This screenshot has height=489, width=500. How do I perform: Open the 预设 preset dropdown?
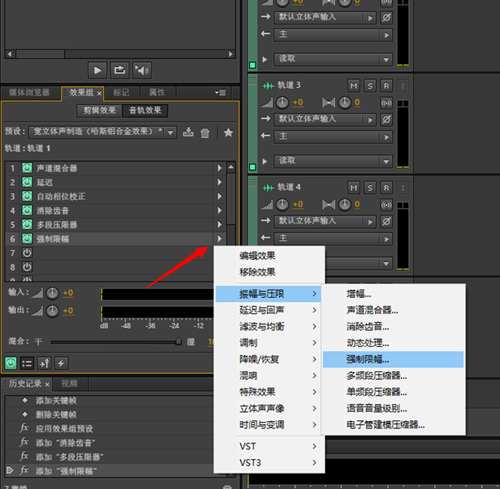click(x=103, y=132)
